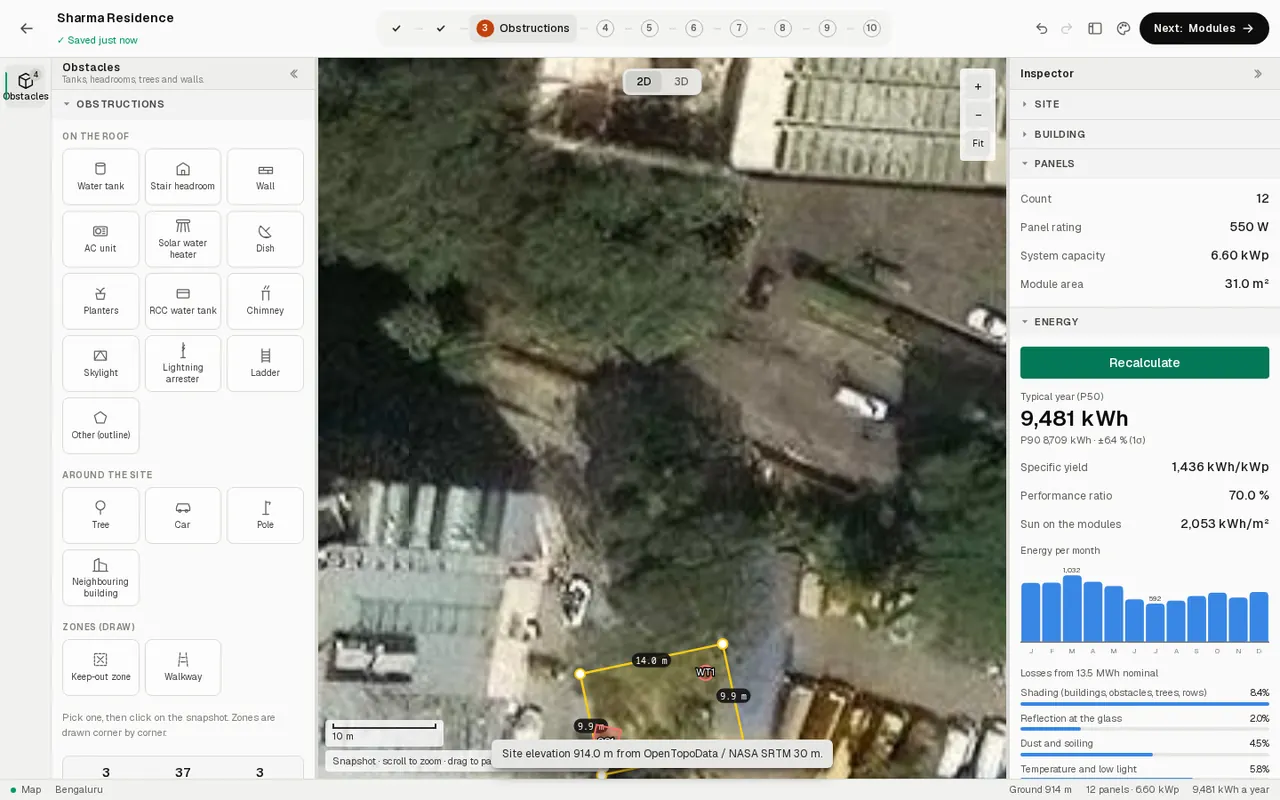Place an AC unit on roof
Viewport: 1280px width, 800px height.
pyautogui.click(x=101, y=239)
